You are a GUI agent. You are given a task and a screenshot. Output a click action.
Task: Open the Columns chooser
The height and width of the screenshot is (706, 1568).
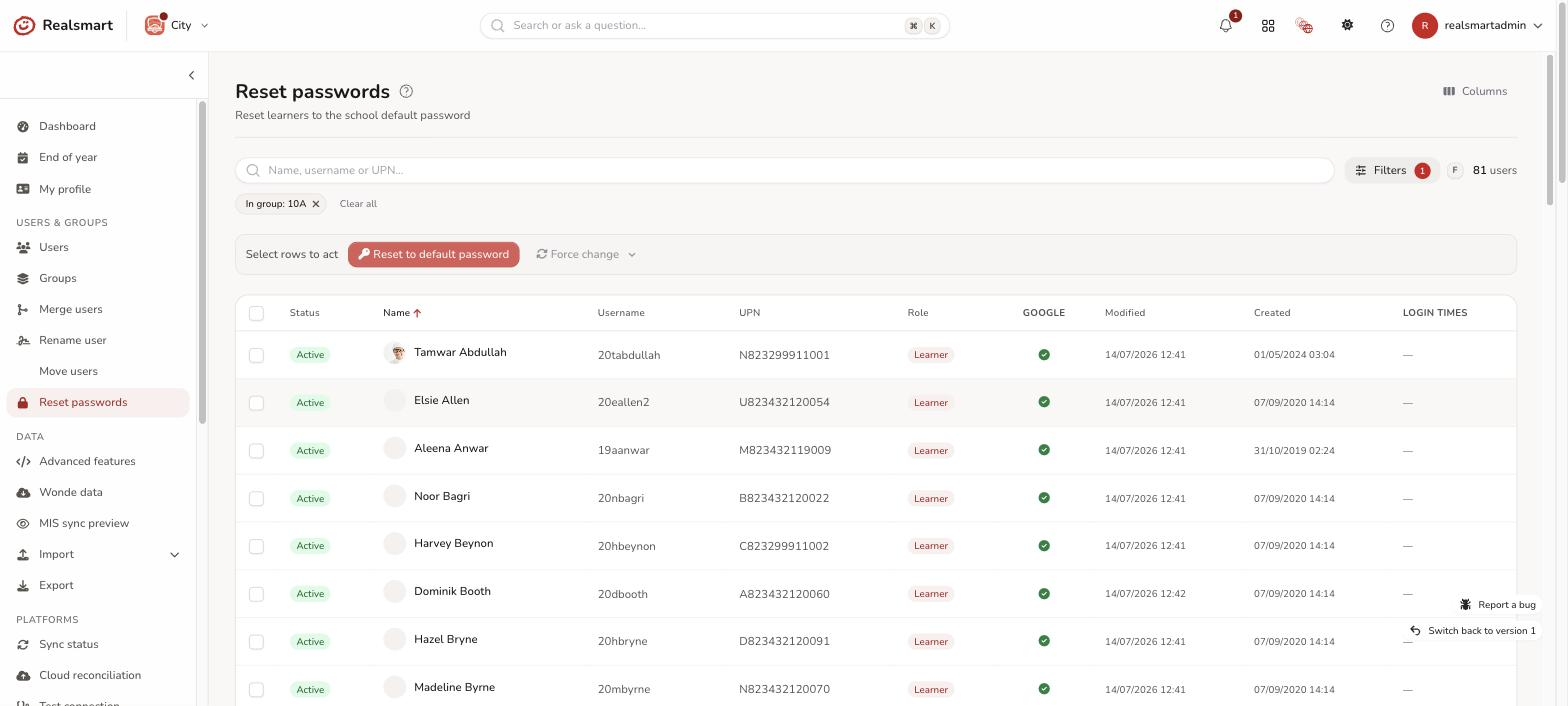(x=1475, y=91)
